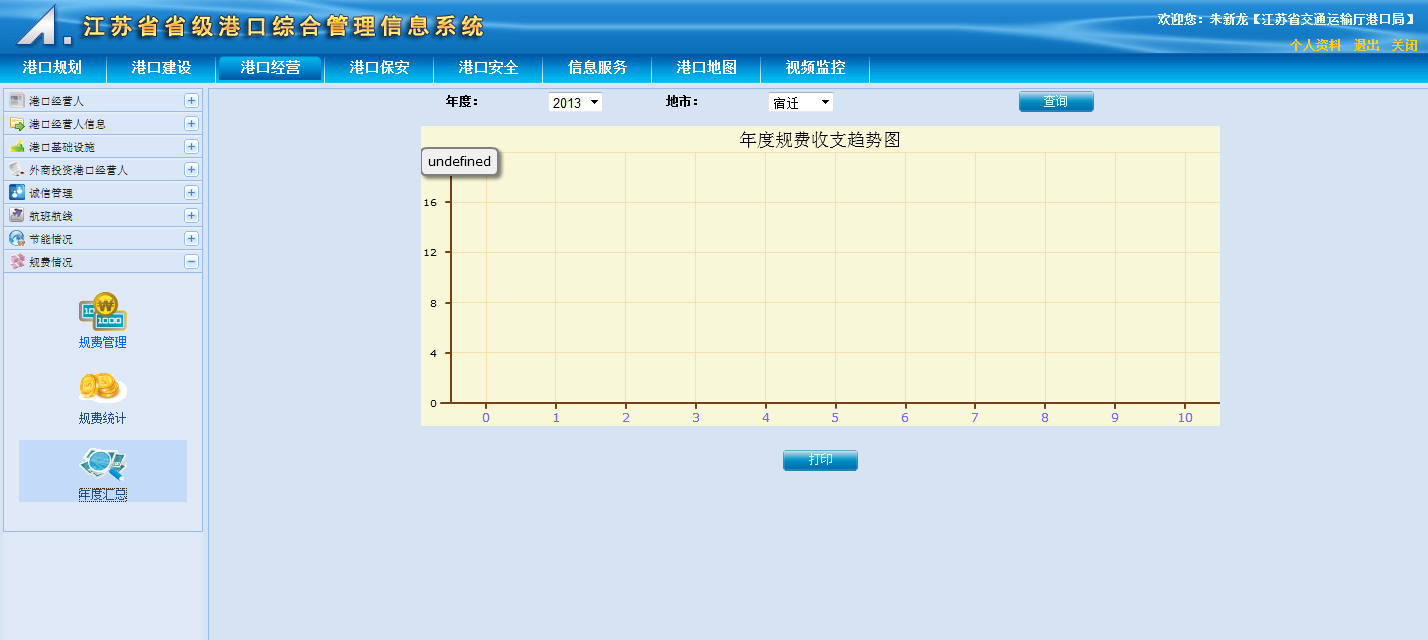Go to the 港口地图 menu tab
Screen dimensions: 1428x640
[x=706, y=68]
